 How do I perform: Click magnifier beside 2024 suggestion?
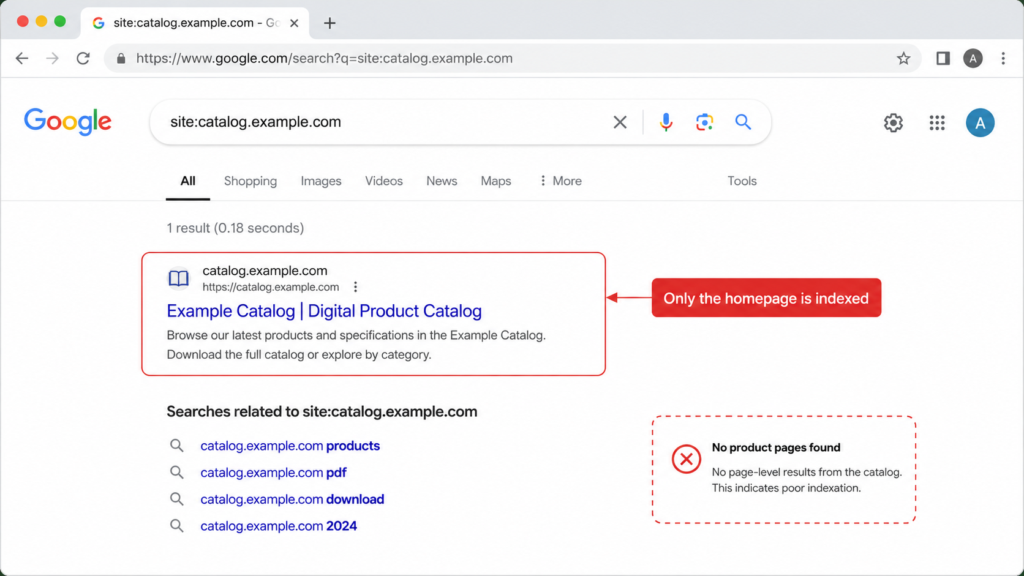point(176,526)
